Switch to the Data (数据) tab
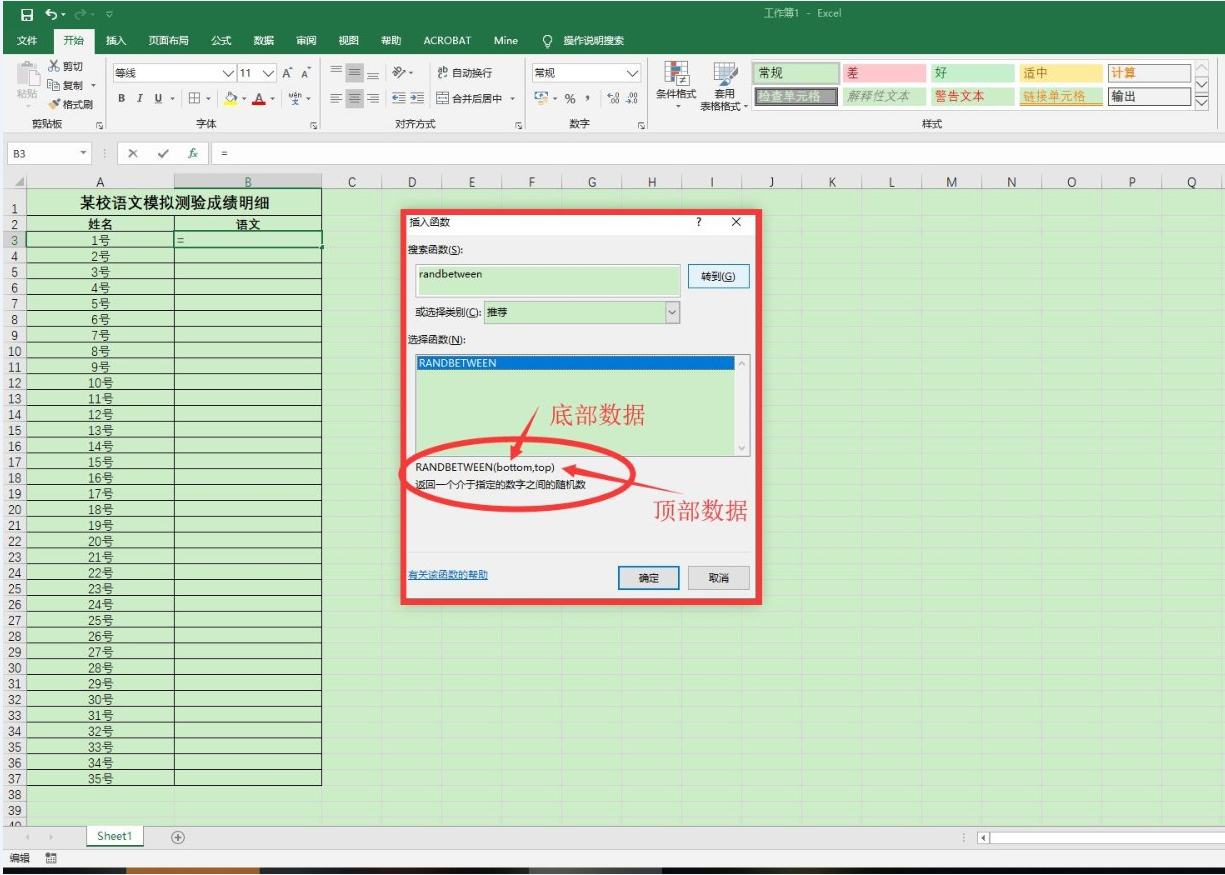 coord(264,41)
